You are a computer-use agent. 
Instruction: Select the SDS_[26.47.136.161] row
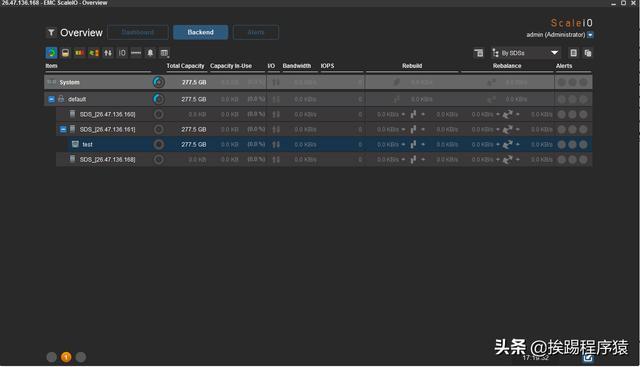(324, 129)
